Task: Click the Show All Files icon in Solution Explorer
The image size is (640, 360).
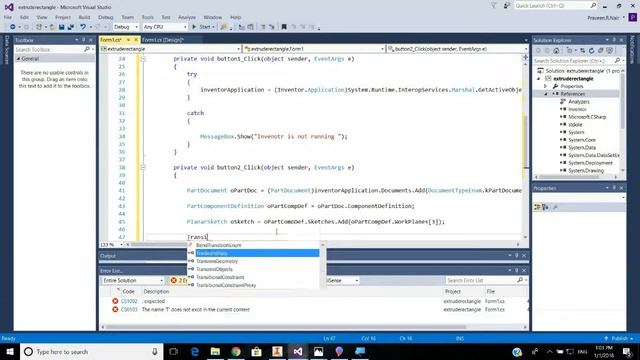Action: 609,51
